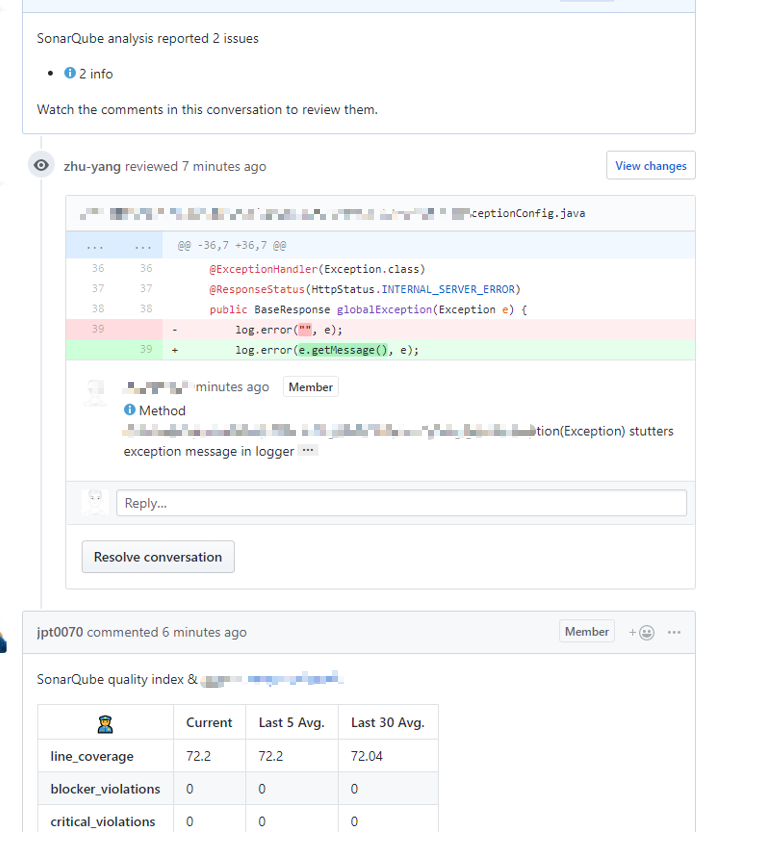
Task: Click the avatar next to the Reply field
Action: [x=95, y=502]
